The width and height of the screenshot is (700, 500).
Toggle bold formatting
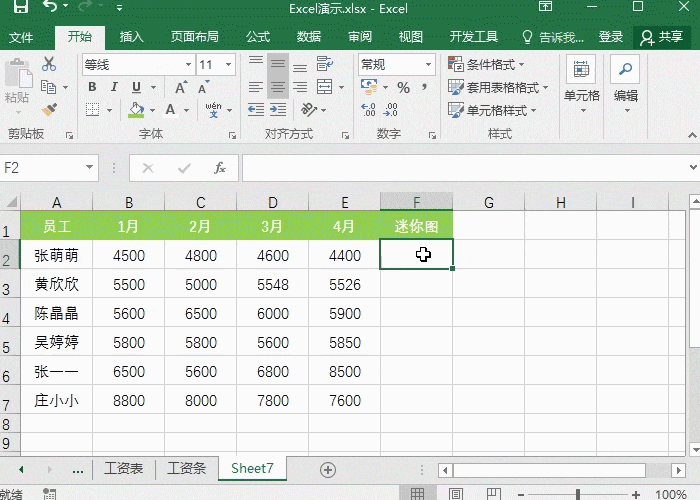(x=91, y=87)
